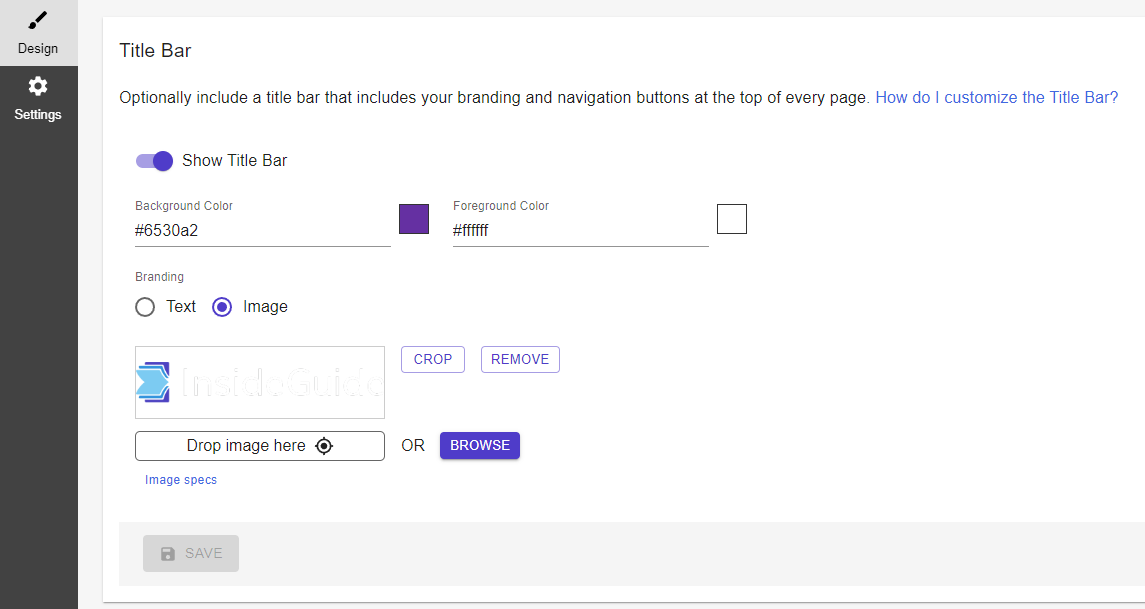Click the Background Color hex field

click(x=263, y=231)
